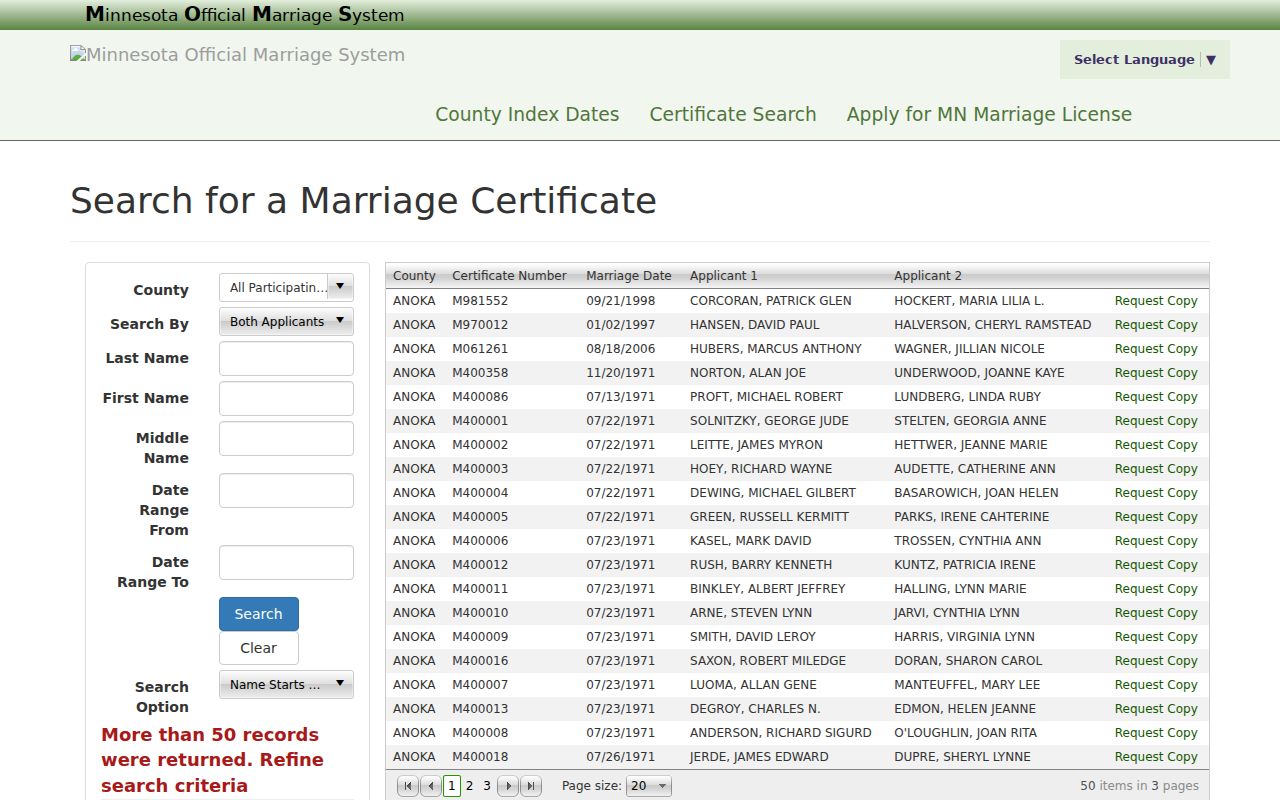Image resolution: width=1280 pixels, height=800 pixels.
Task: Request copy for HOEY, RICHARD WAYNE
Action: pos(1156,469)
